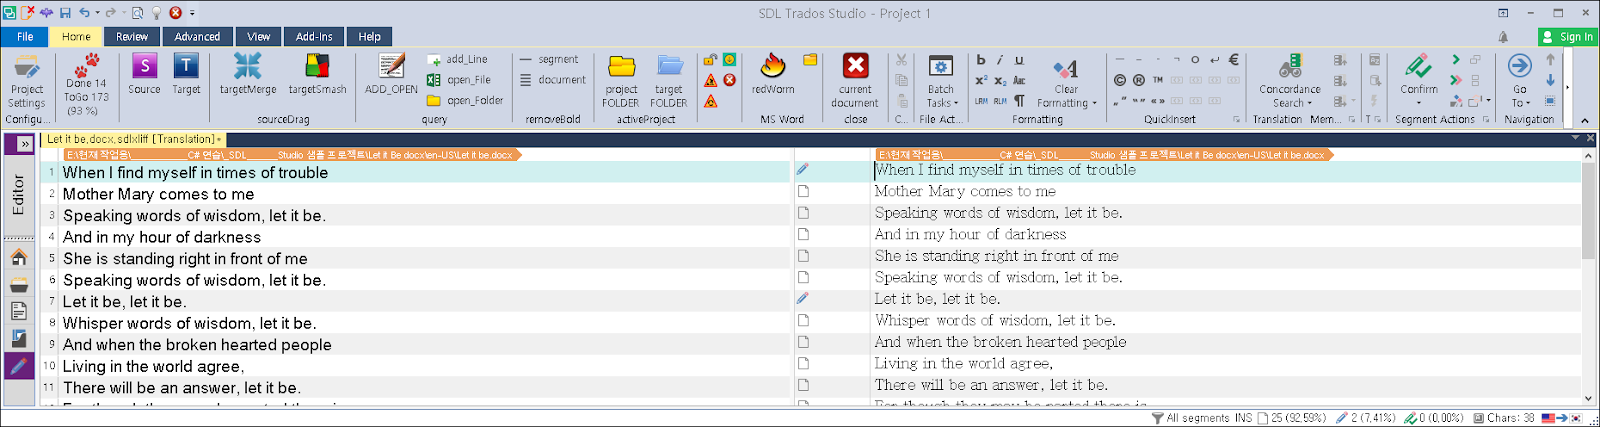Insert the registered trademark symbol
The width and height of the screenshot is (1600, 427).
click(1138, 80)
